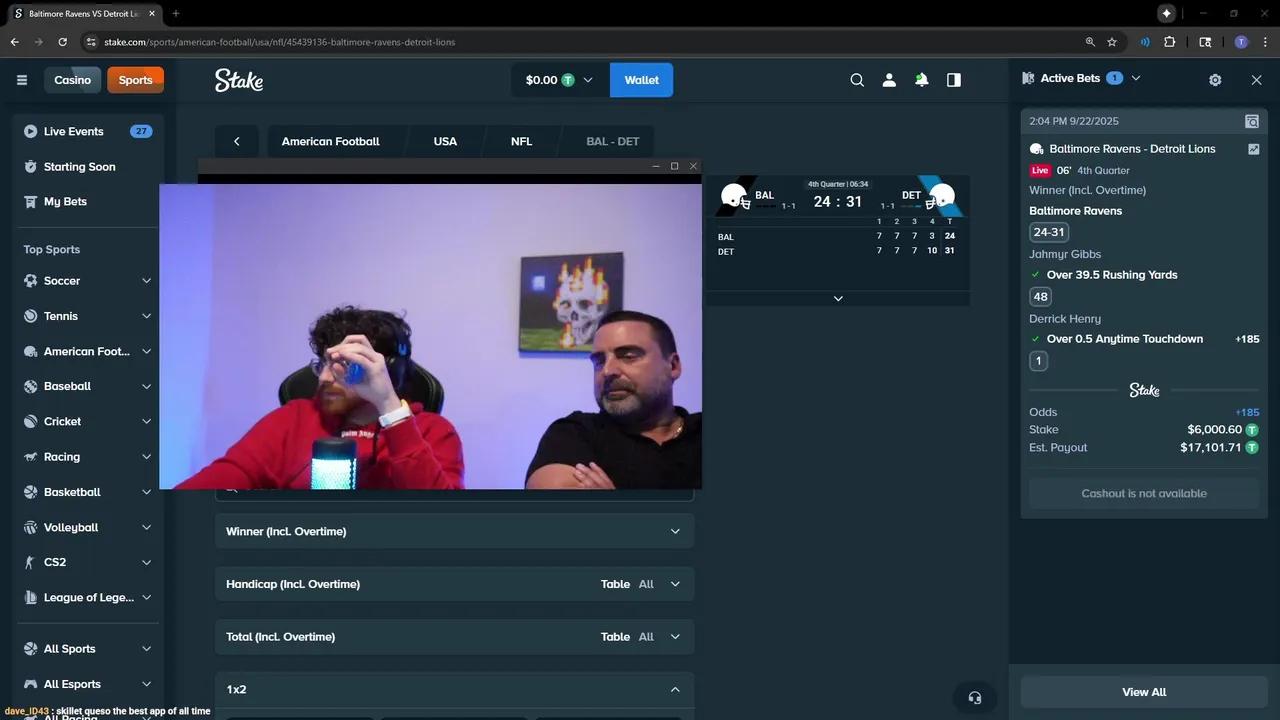
Task: Collapse the 1x2 market
Action: 675,690
